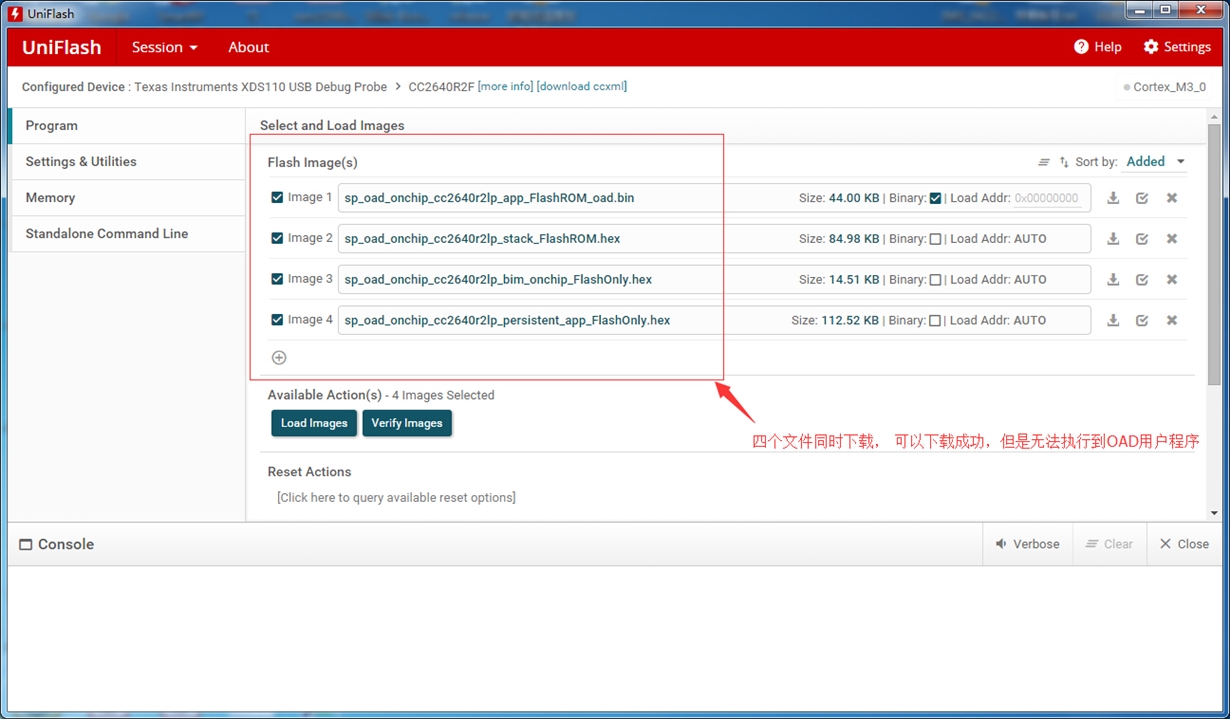Viewport: 1230px width, 719px height.
Task: Click the vertical scrollbar in Program panel
Action: point(1214,255)
